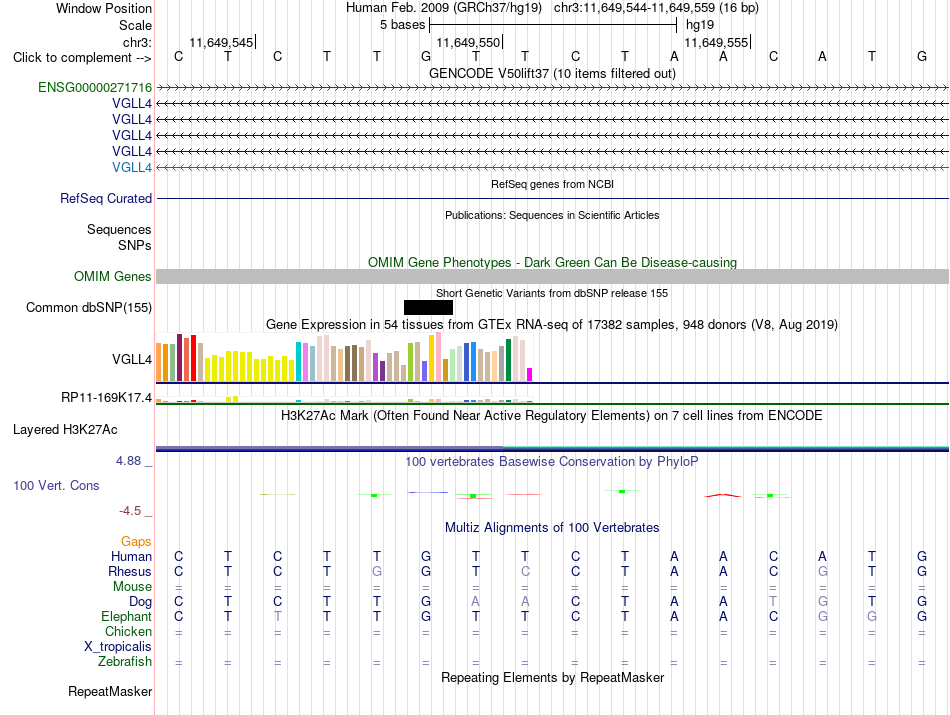
Task: Click the black dbSNP variant block
Action: click(428, 307)
